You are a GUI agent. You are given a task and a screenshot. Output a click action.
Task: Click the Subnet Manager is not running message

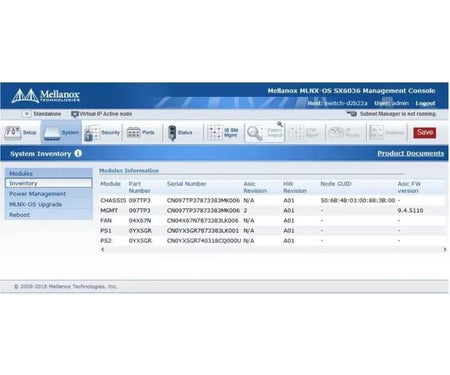398,114
